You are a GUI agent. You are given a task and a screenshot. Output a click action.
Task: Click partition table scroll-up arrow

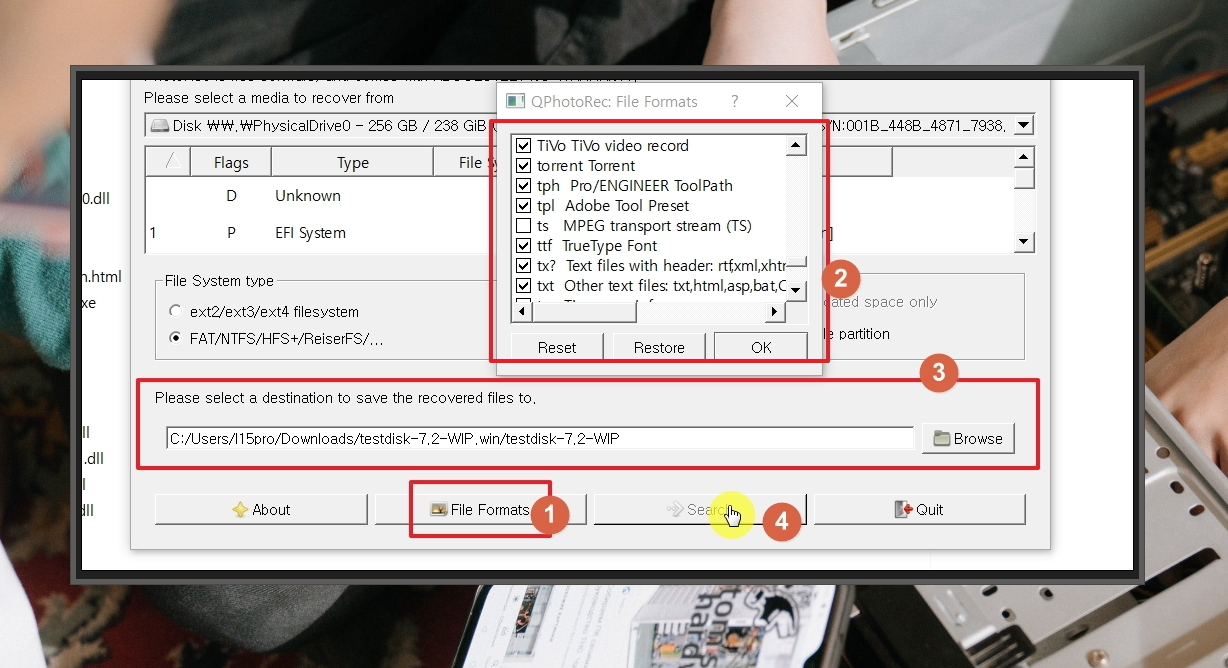[1023, 157]
